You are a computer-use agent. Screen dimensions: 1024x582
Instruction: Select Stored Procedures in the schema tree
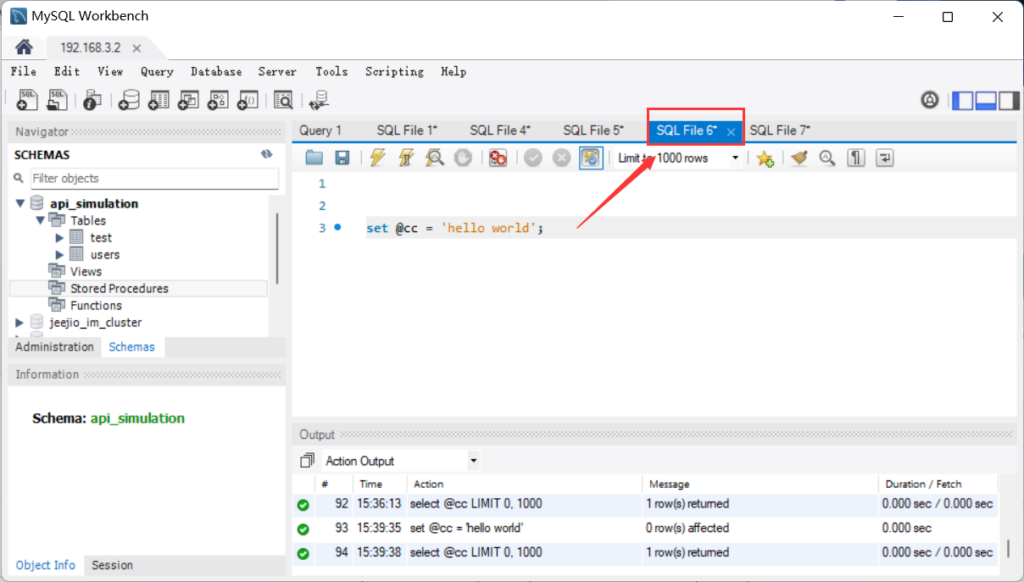pyautogui.click(x=119, y=288)
